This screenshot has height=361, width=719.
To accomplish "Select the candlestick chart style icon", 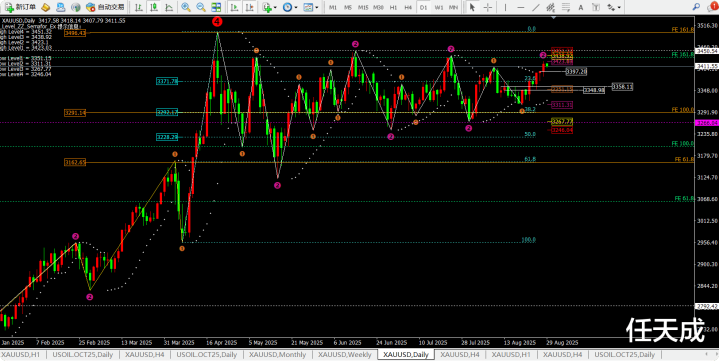I will (x=154, y=7).
